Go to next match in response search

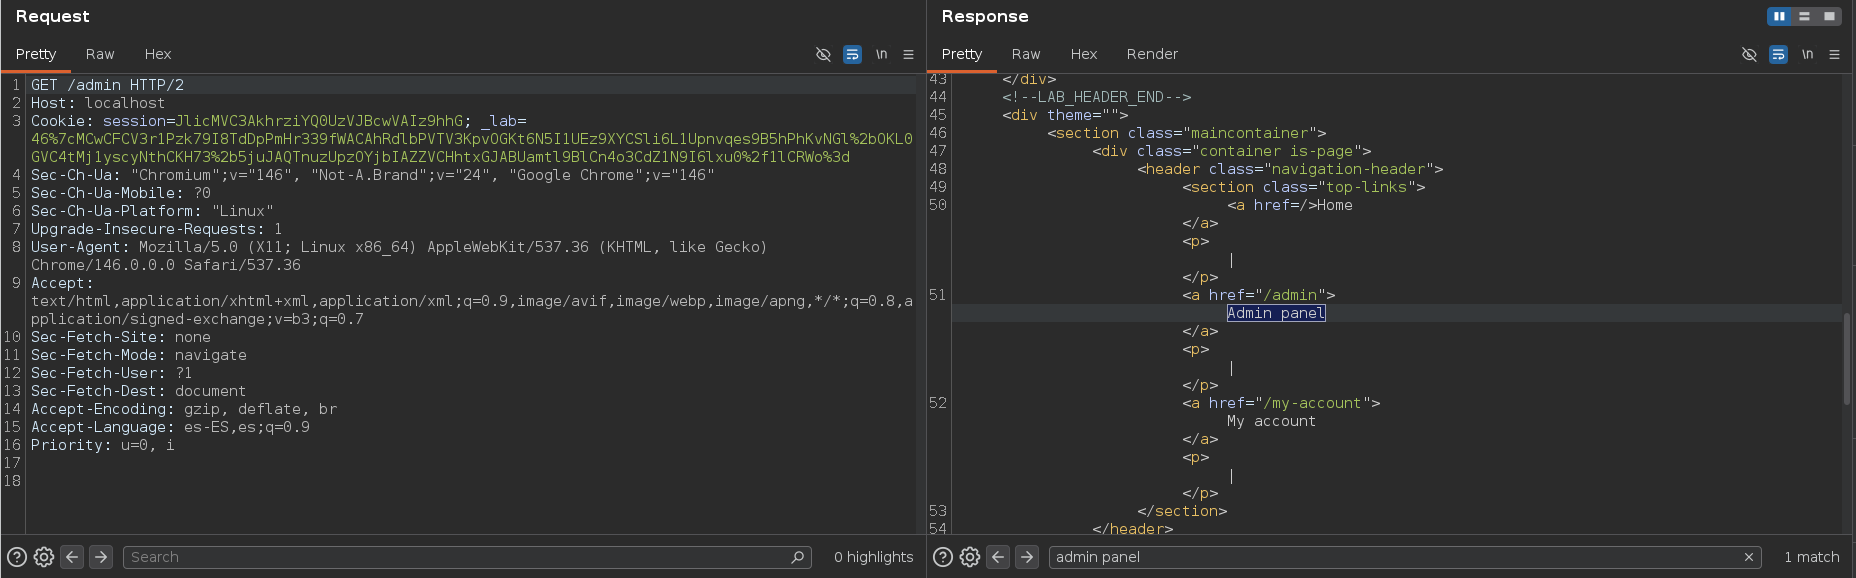(x=1027, y=557)
